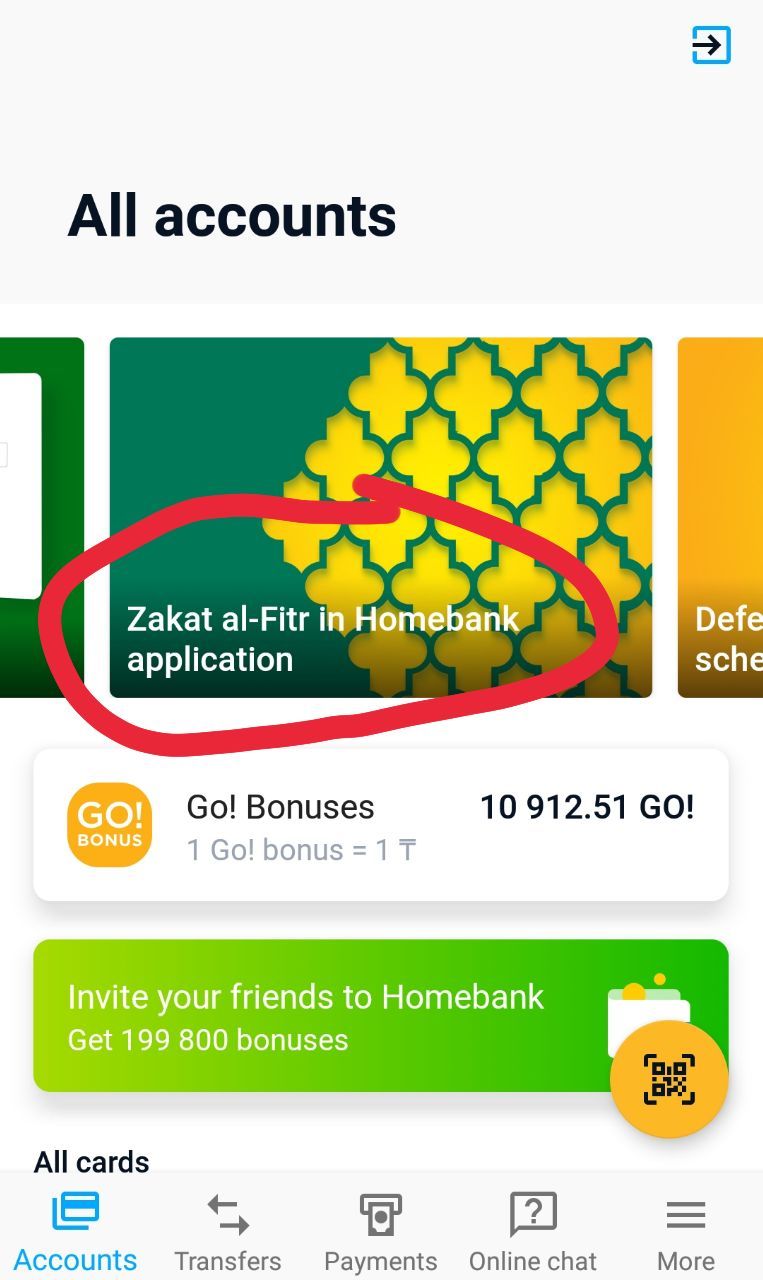Image resolution: width=763 pixels, height=1280 pixels.
Task: Tap the All accounts title
Action: (232, 216)
